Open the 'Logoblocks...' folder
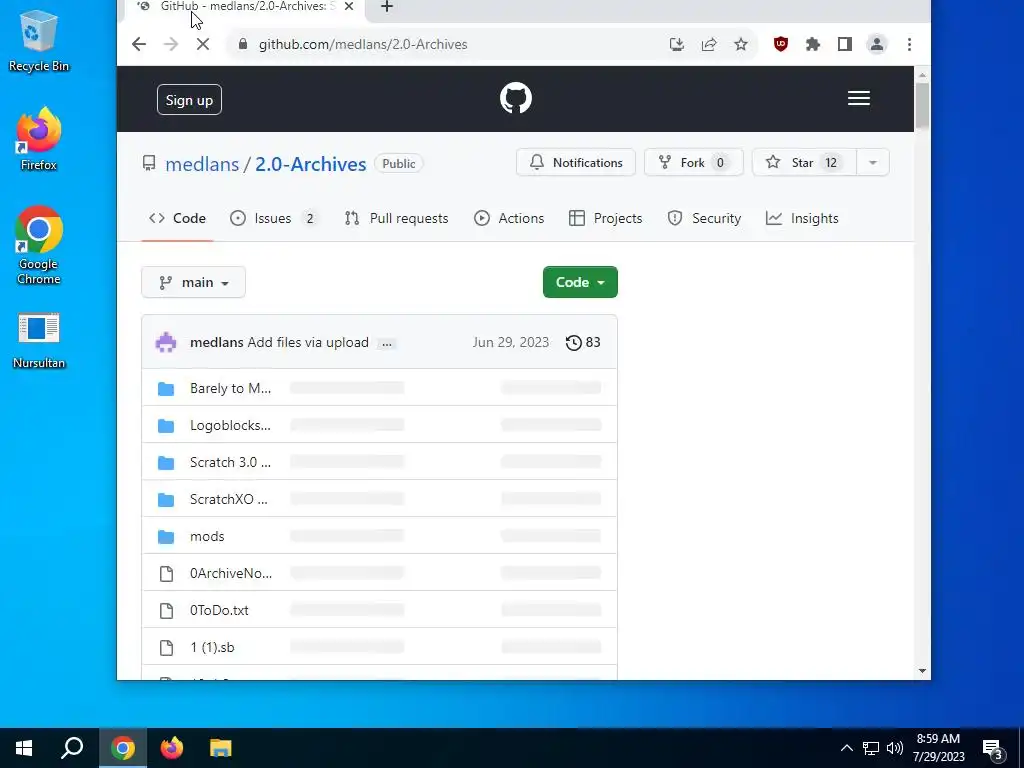1024x768 pixels. pyautogui.click(x=230, y=425)
